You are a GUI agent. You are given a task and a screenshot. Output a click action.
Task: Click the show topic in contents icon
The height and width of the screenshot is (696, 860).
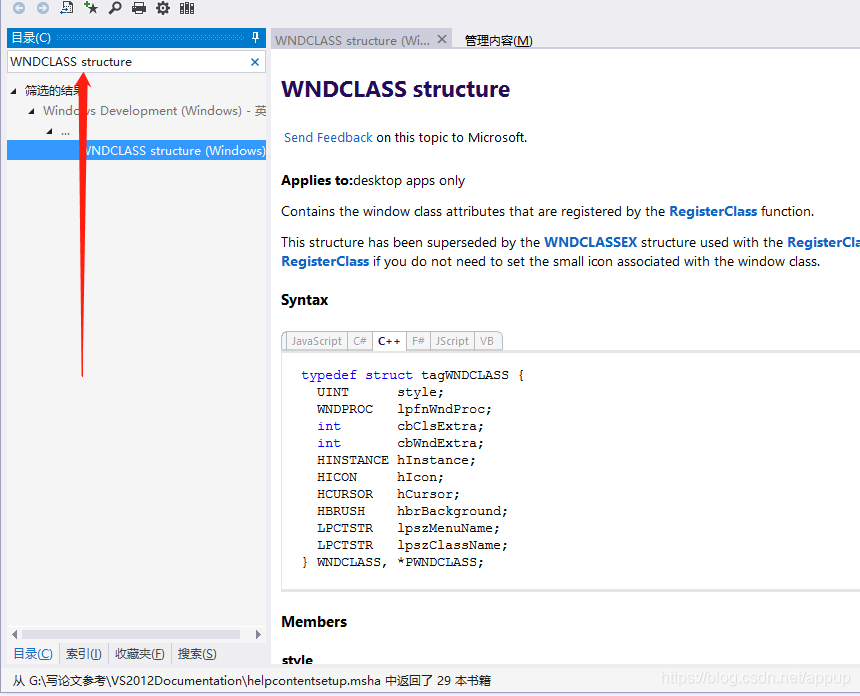coord(67,8)
